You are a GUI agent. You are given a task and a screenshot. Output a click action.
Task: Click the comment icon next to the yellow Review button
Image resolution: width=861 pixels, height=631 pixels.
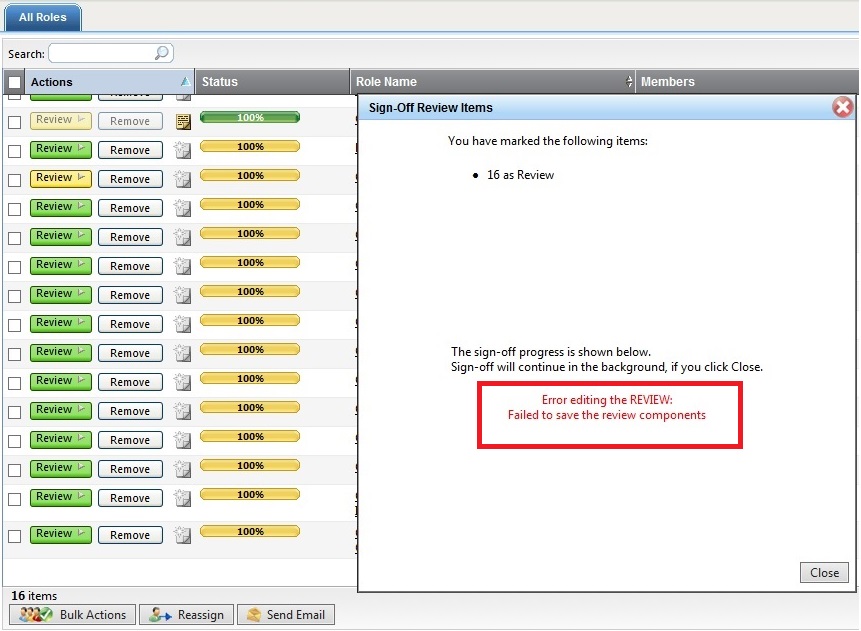pyautogui.click(x=182, y=179)
